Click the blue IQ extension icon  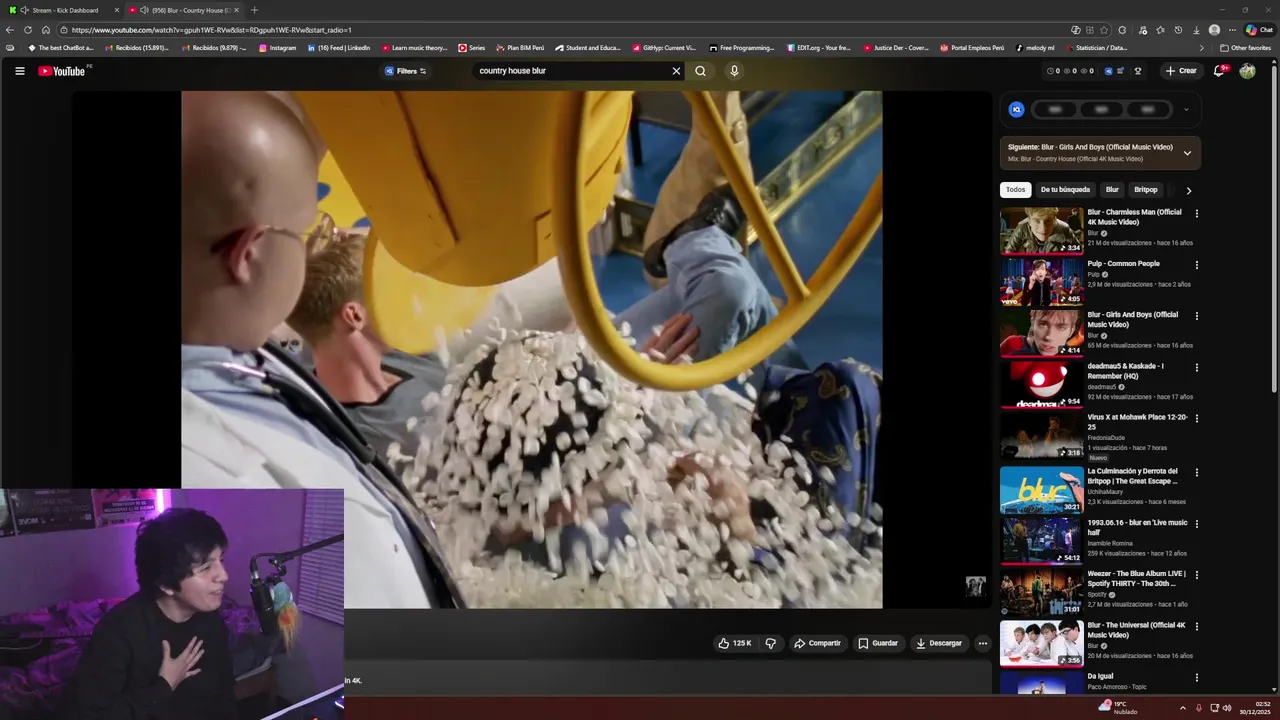(1016, 110)
